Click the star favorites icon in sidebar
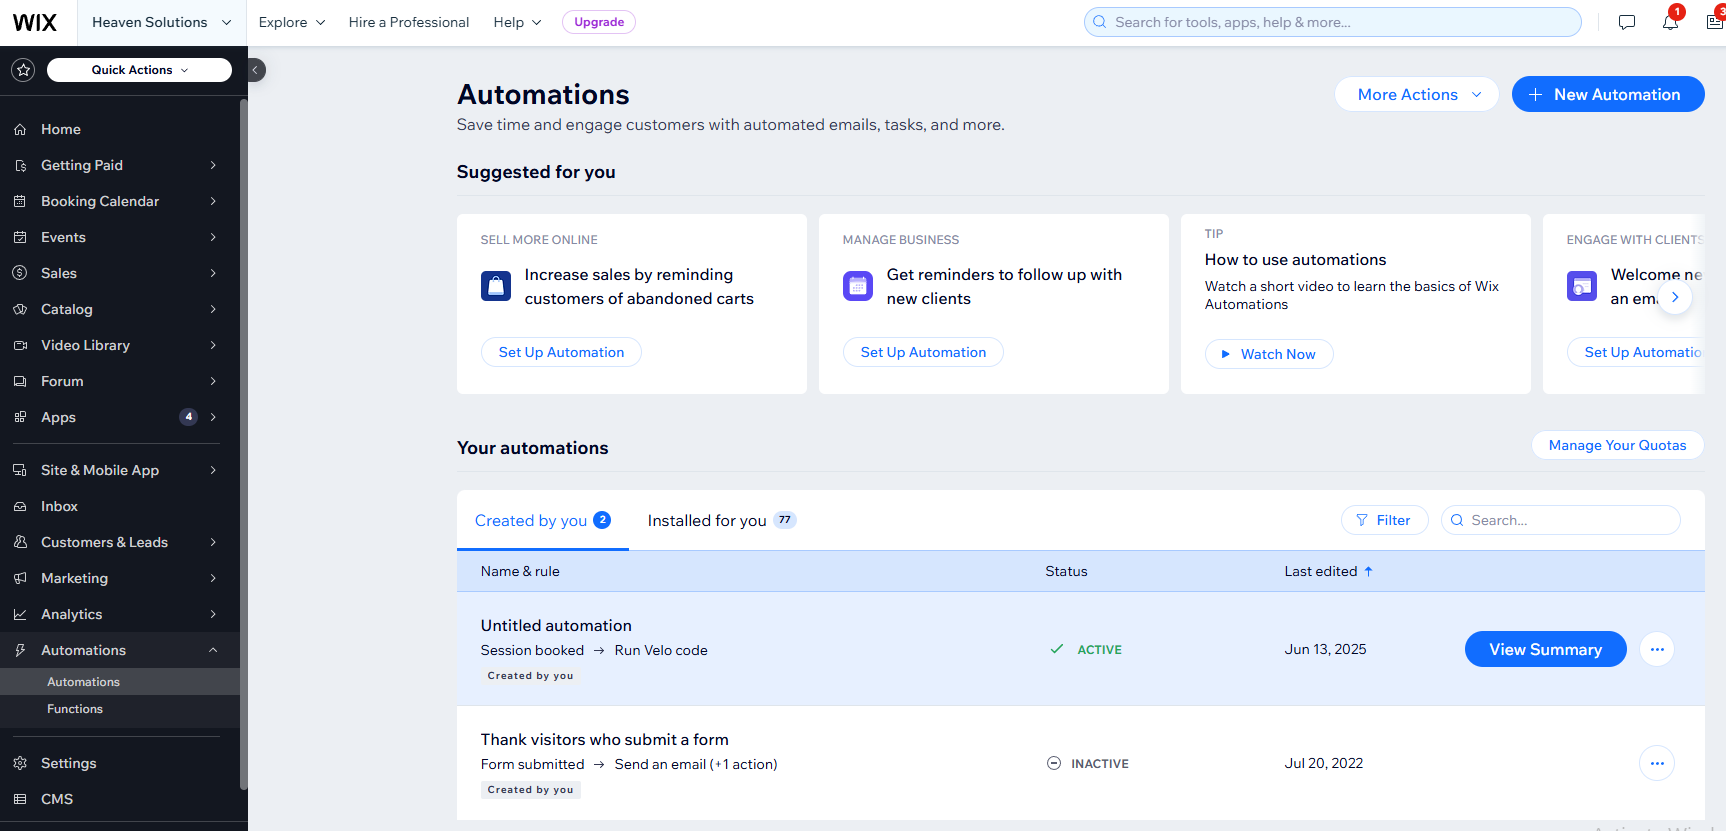Image resolution: width=1726 pixels, height=831 pixels. coord(24,70)
